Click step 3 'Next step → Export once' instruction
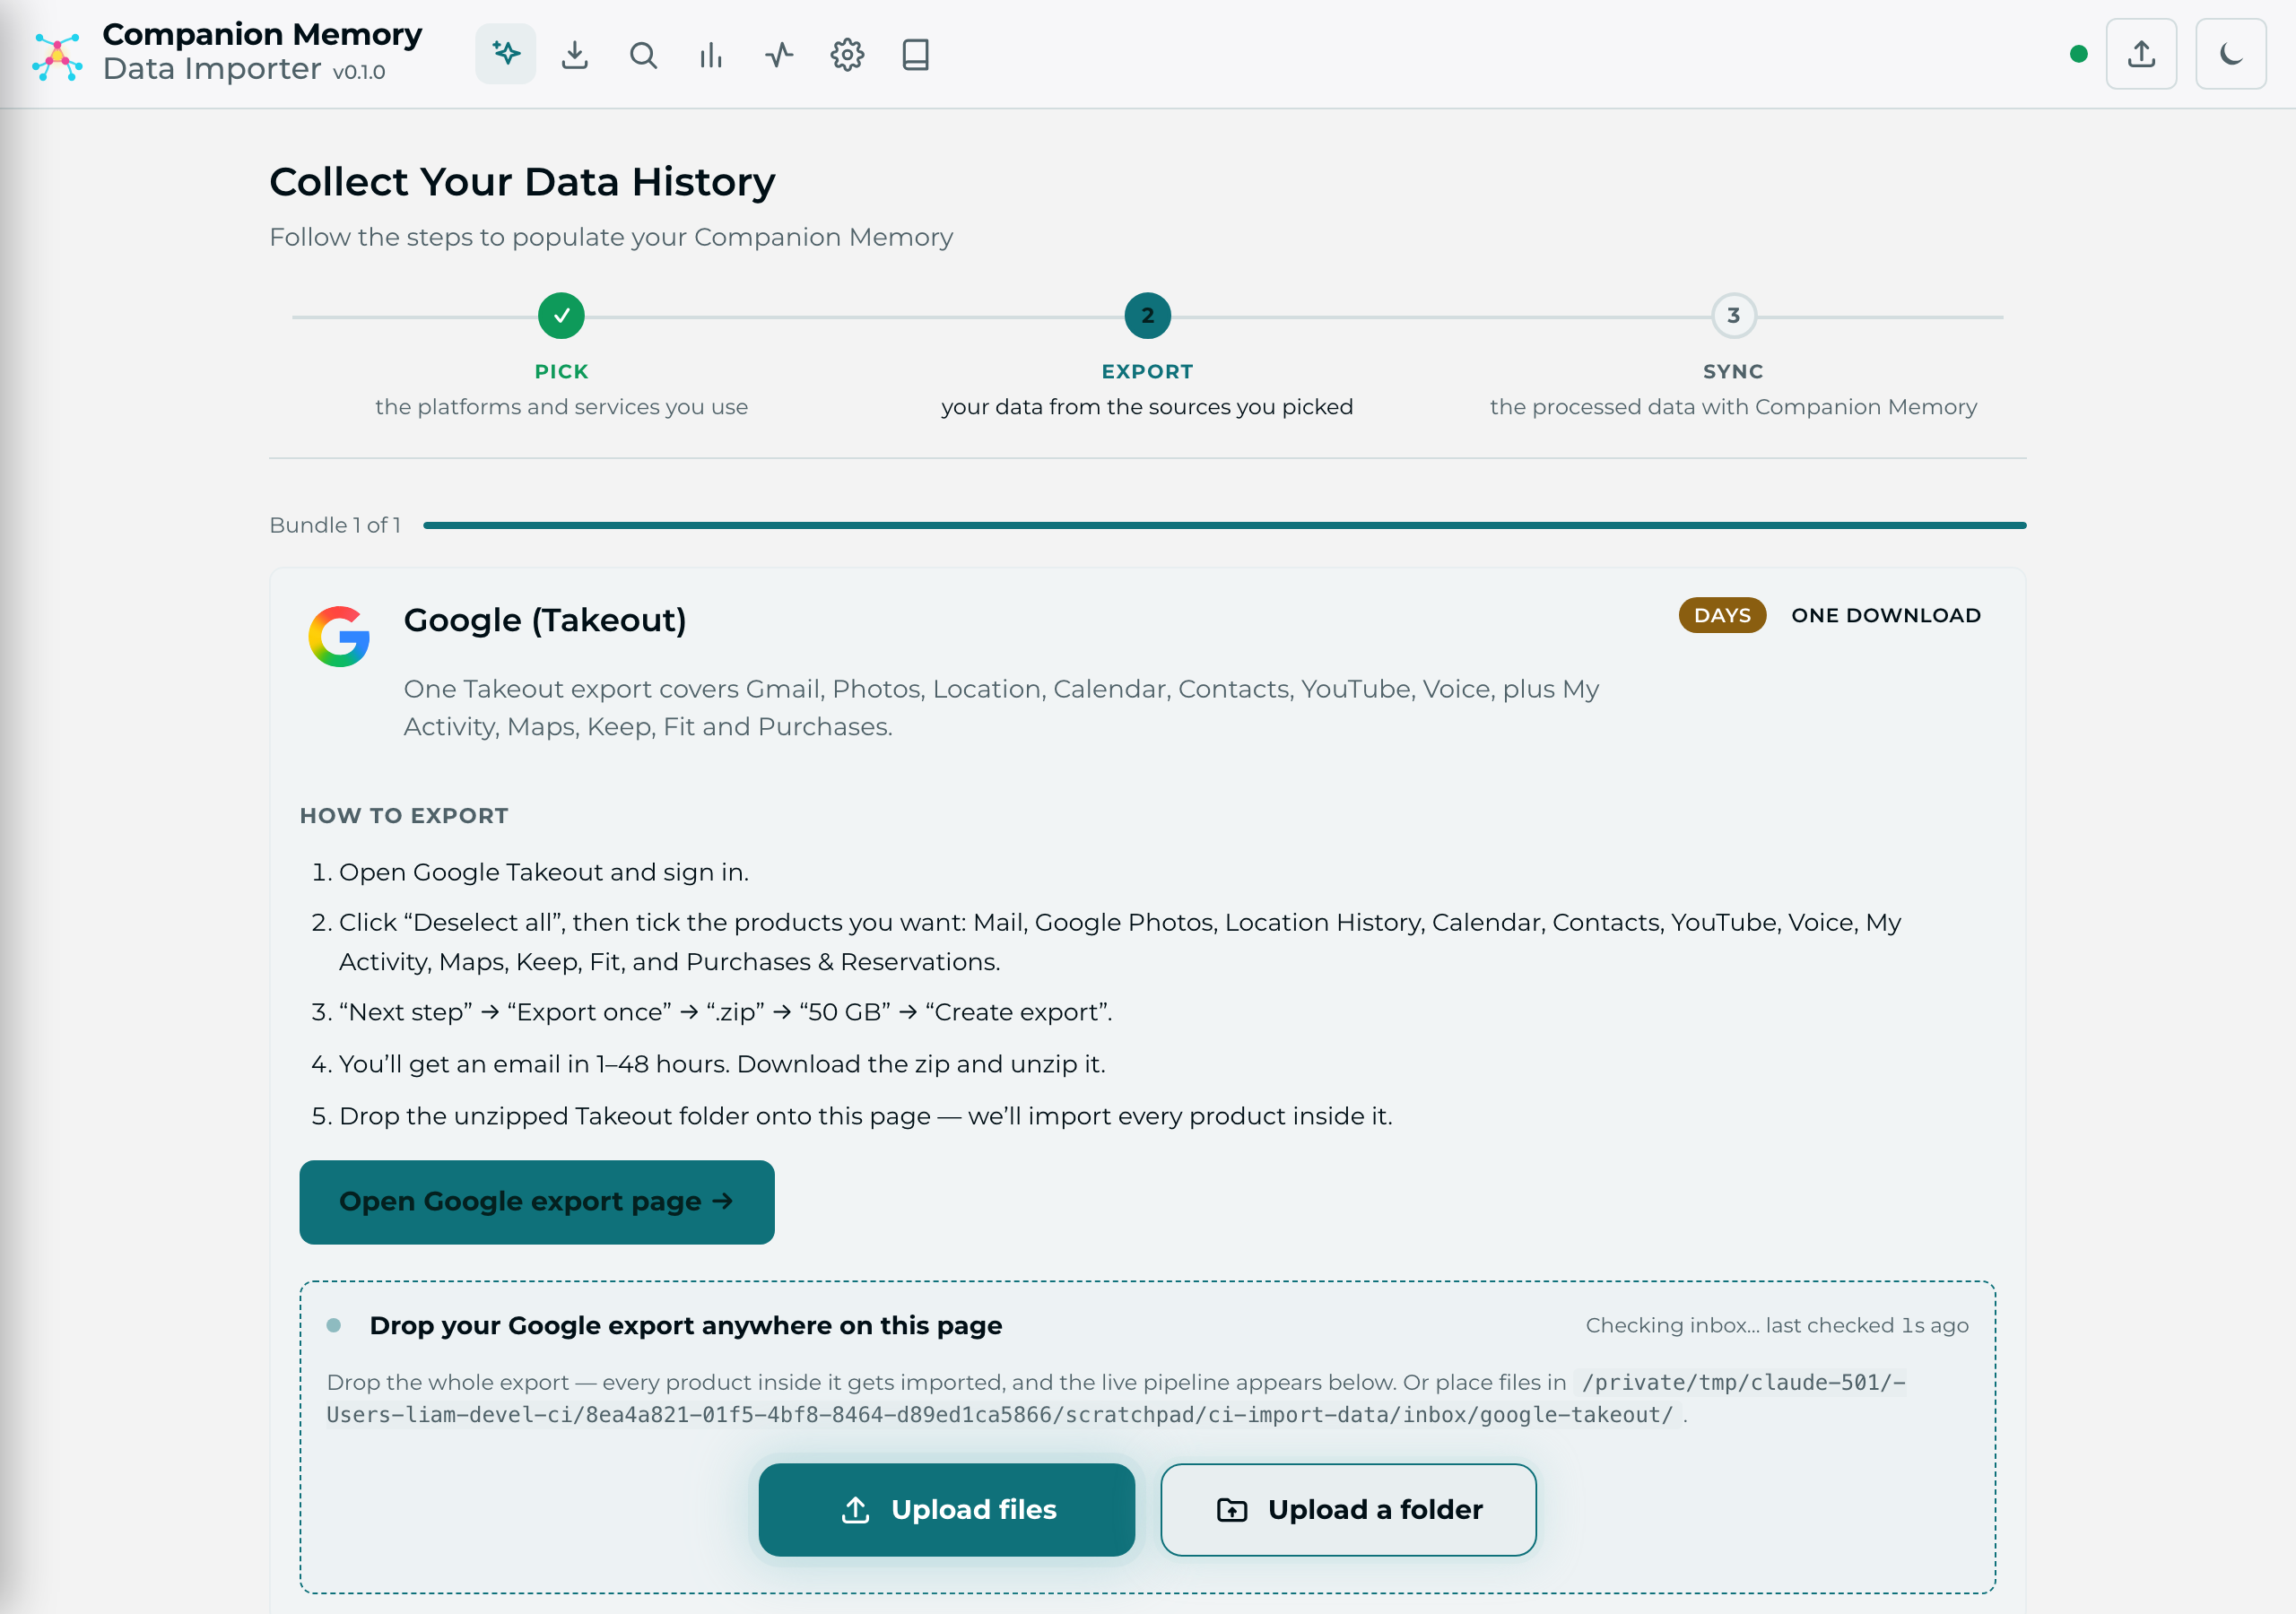This screenshot has width=2296, height=1614. pos(725,1012)
